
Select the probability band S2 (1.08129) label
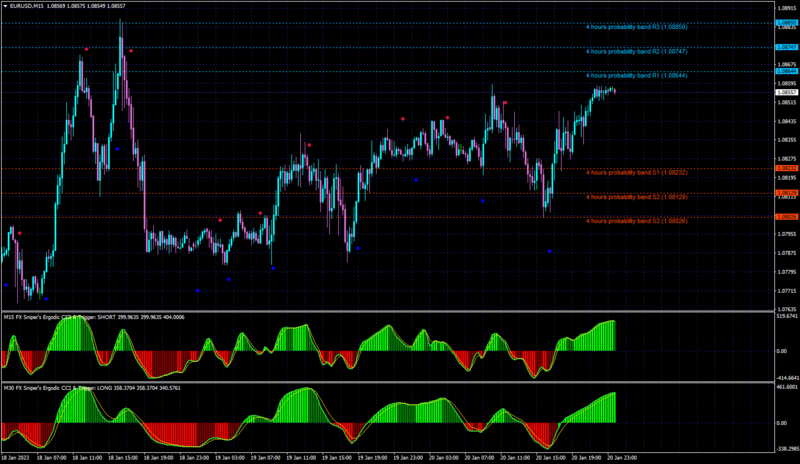636,197
